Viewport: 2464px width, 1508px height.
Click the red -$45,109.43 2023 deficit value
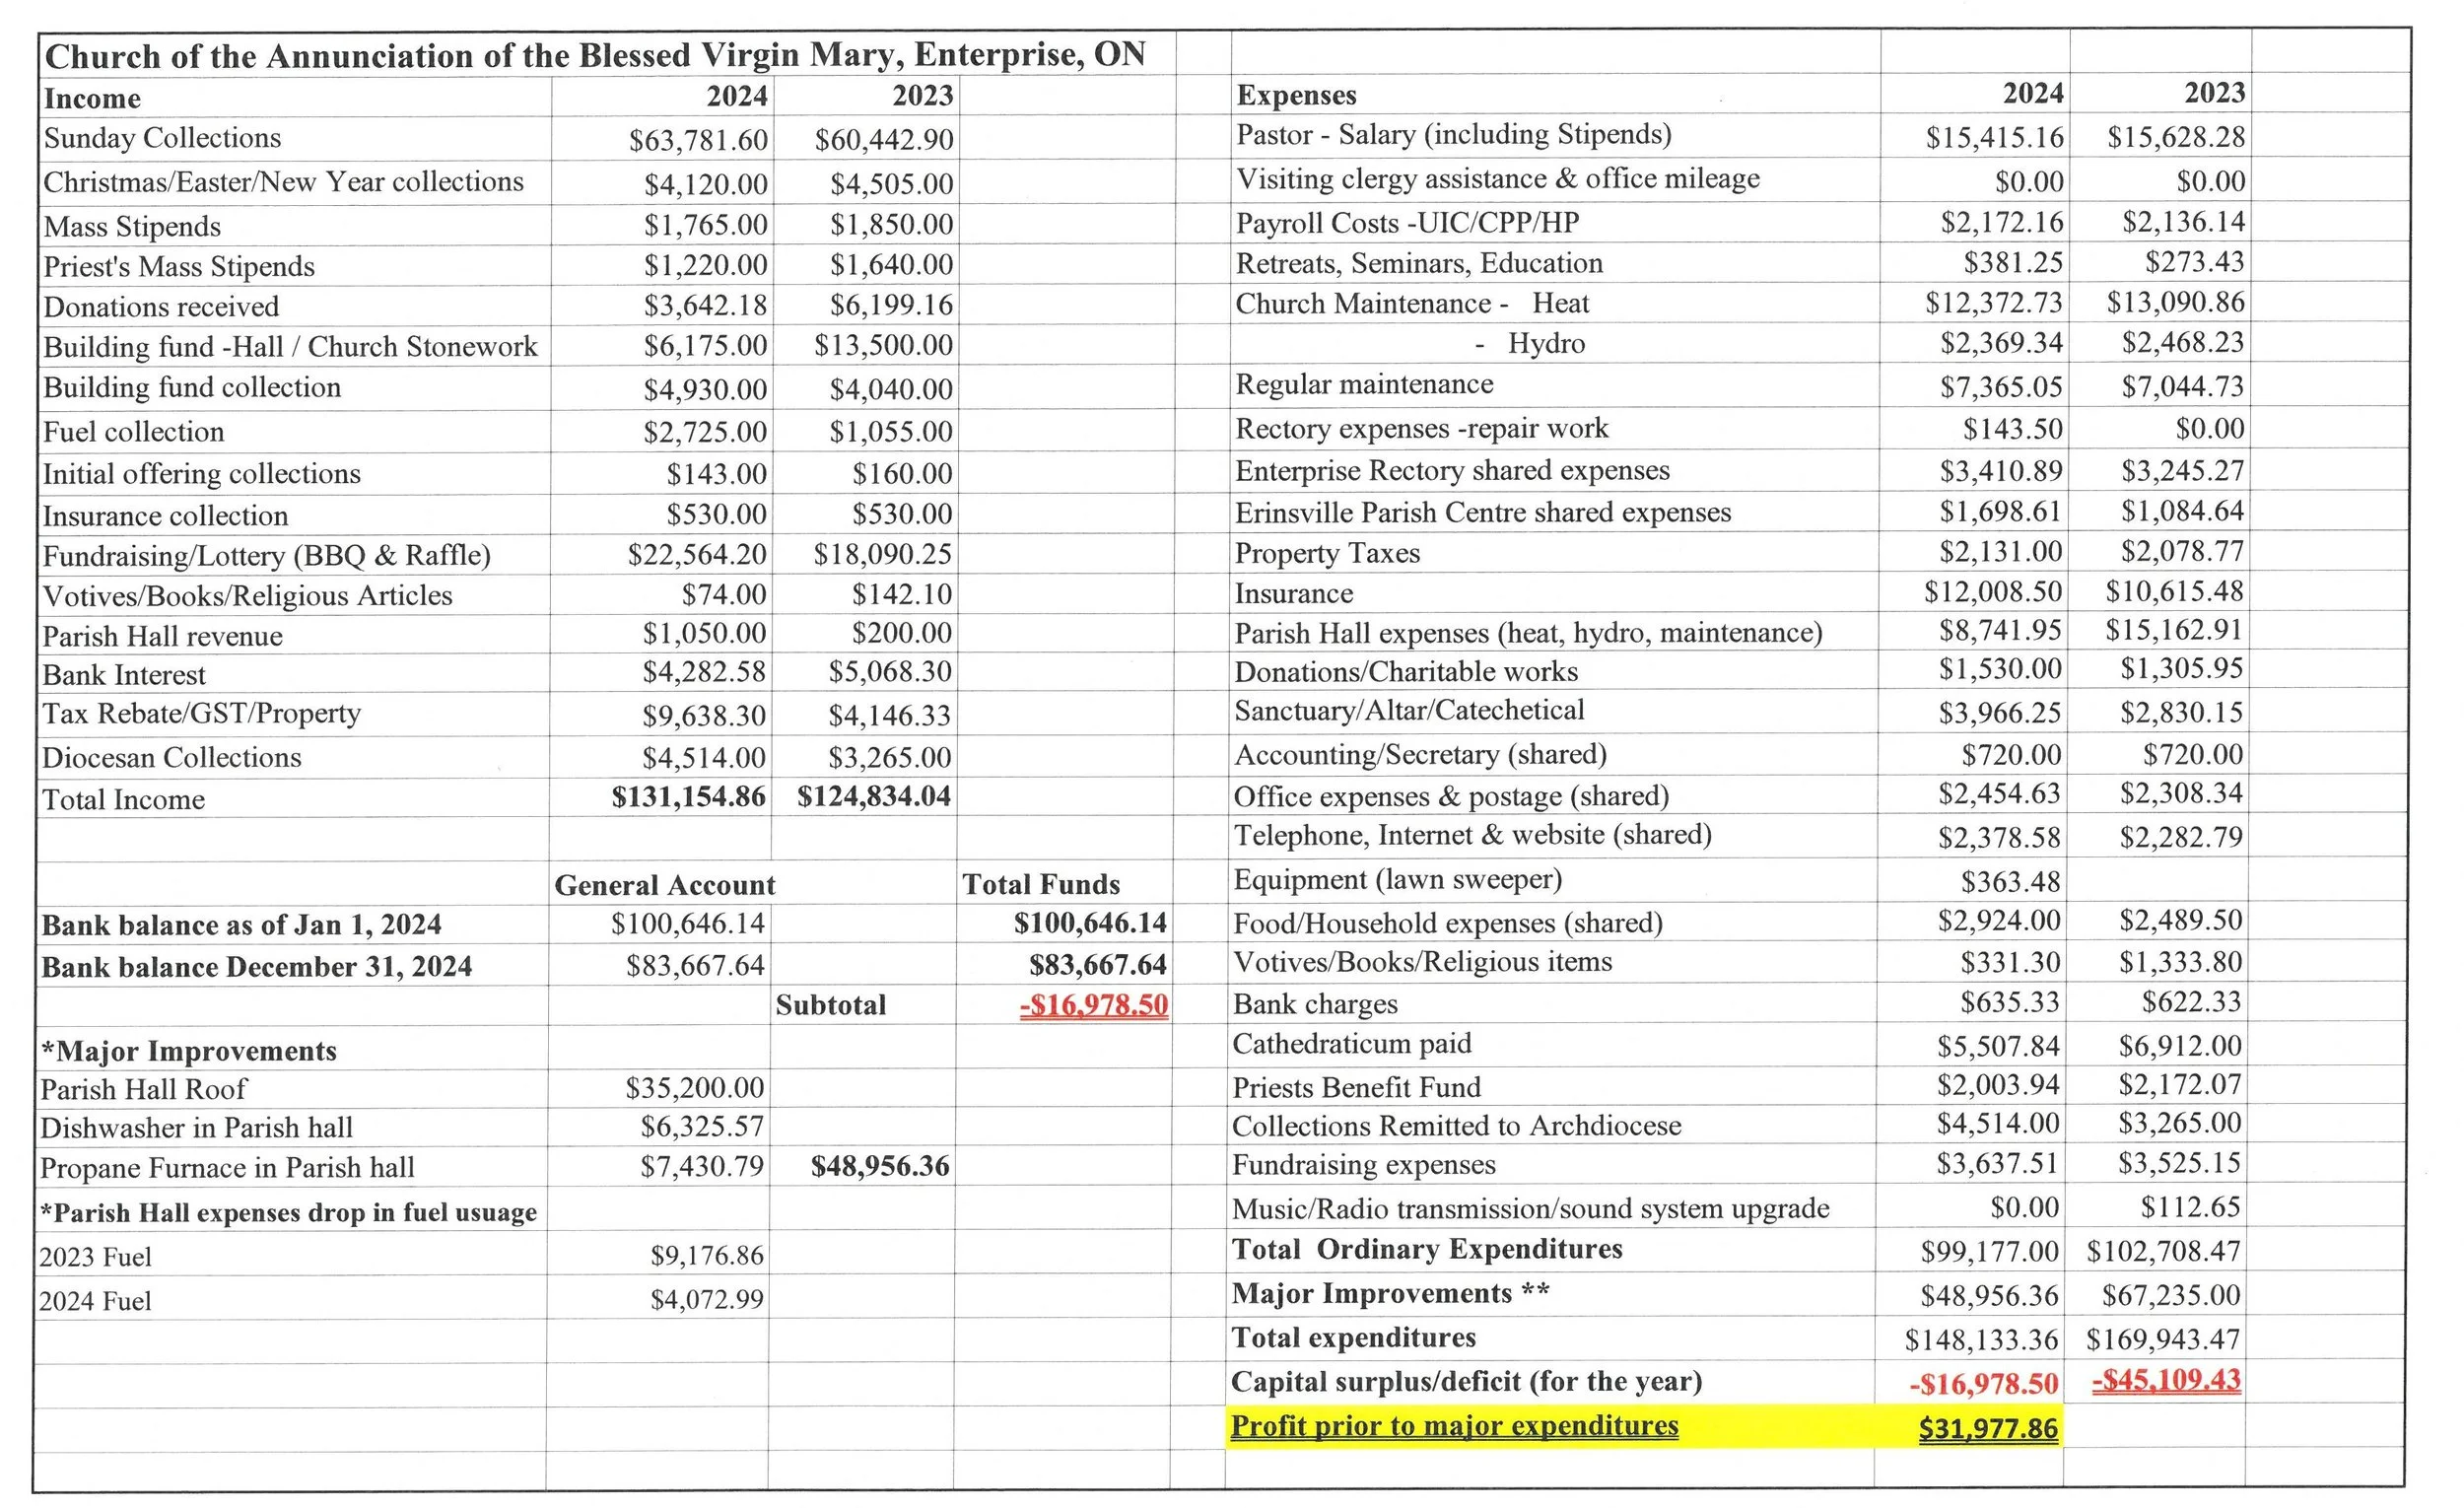coord(2166,1381)
